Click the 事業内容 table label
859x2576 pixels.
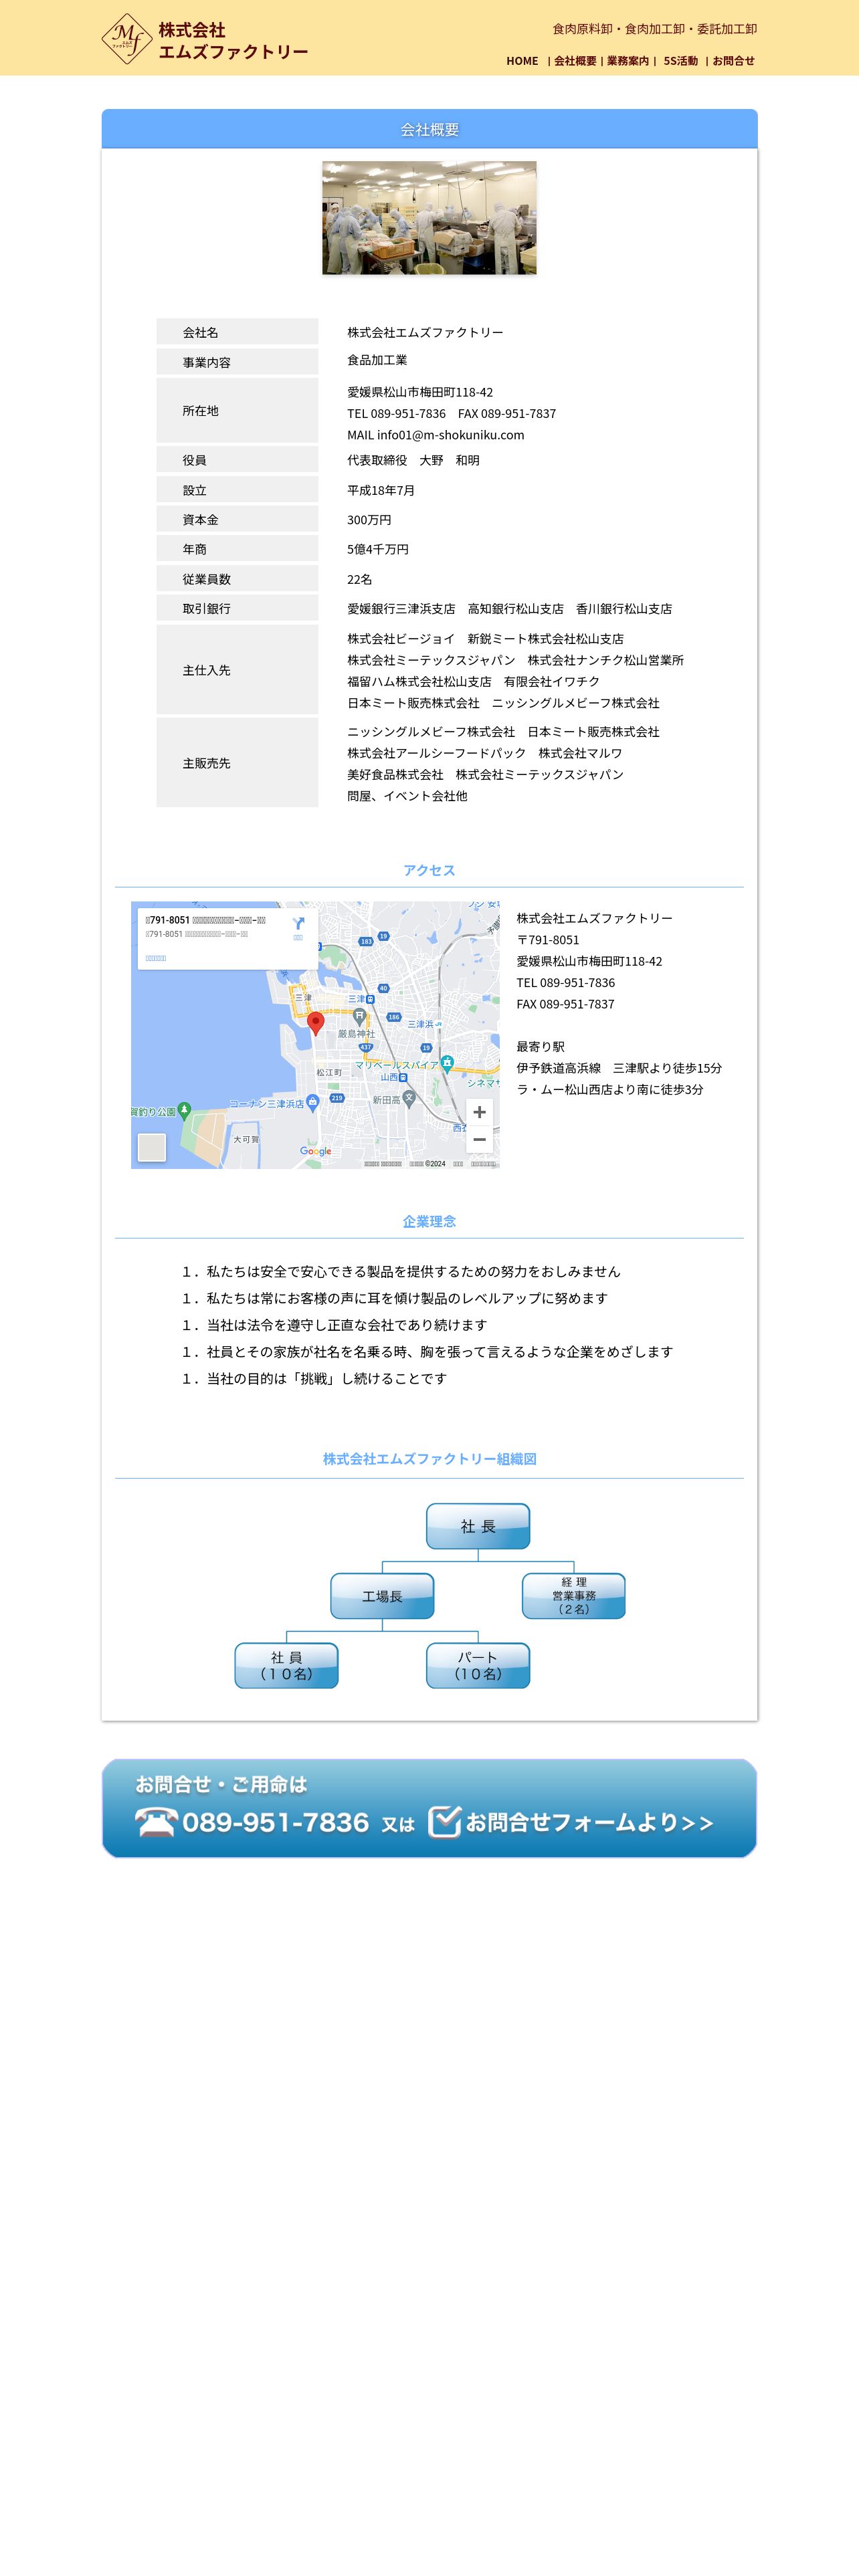pos(237,362)
